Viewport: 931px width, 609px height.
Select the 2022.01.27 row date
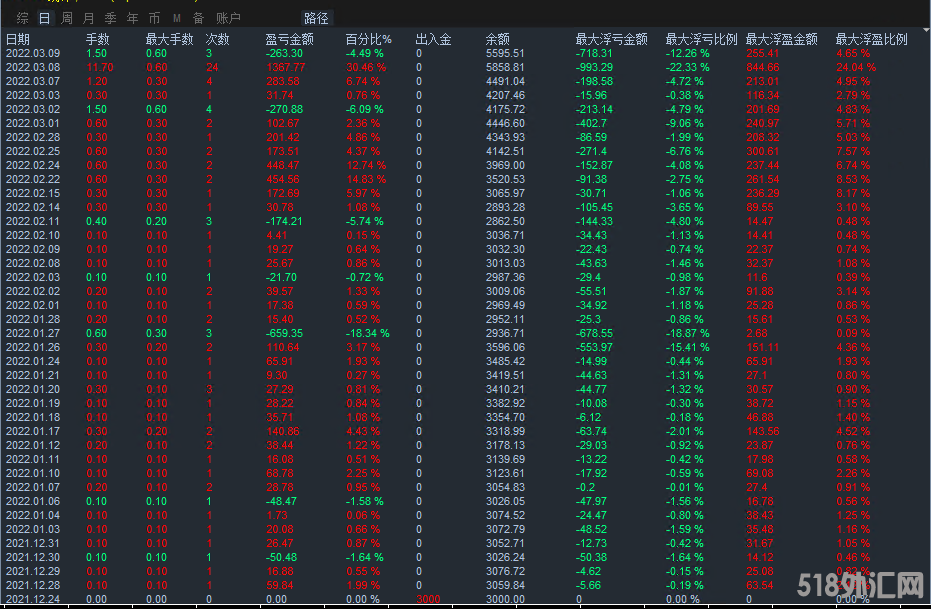33,333
